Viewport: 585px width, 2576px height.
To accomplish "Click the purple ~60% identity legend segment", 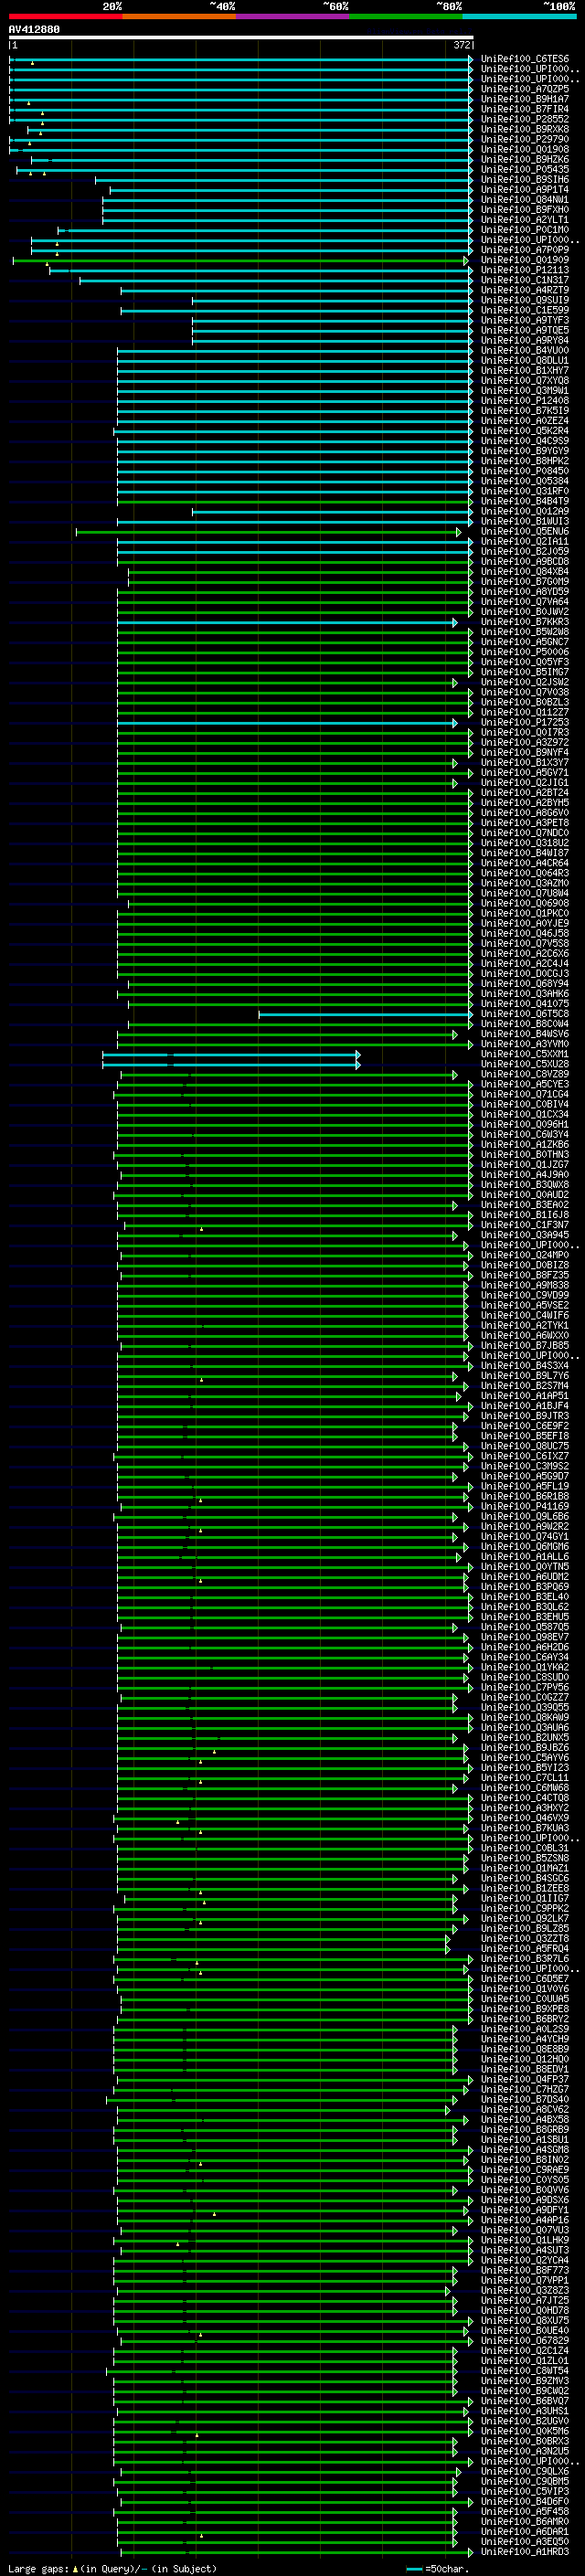I will pyautogui.click(x=293, y=16).
